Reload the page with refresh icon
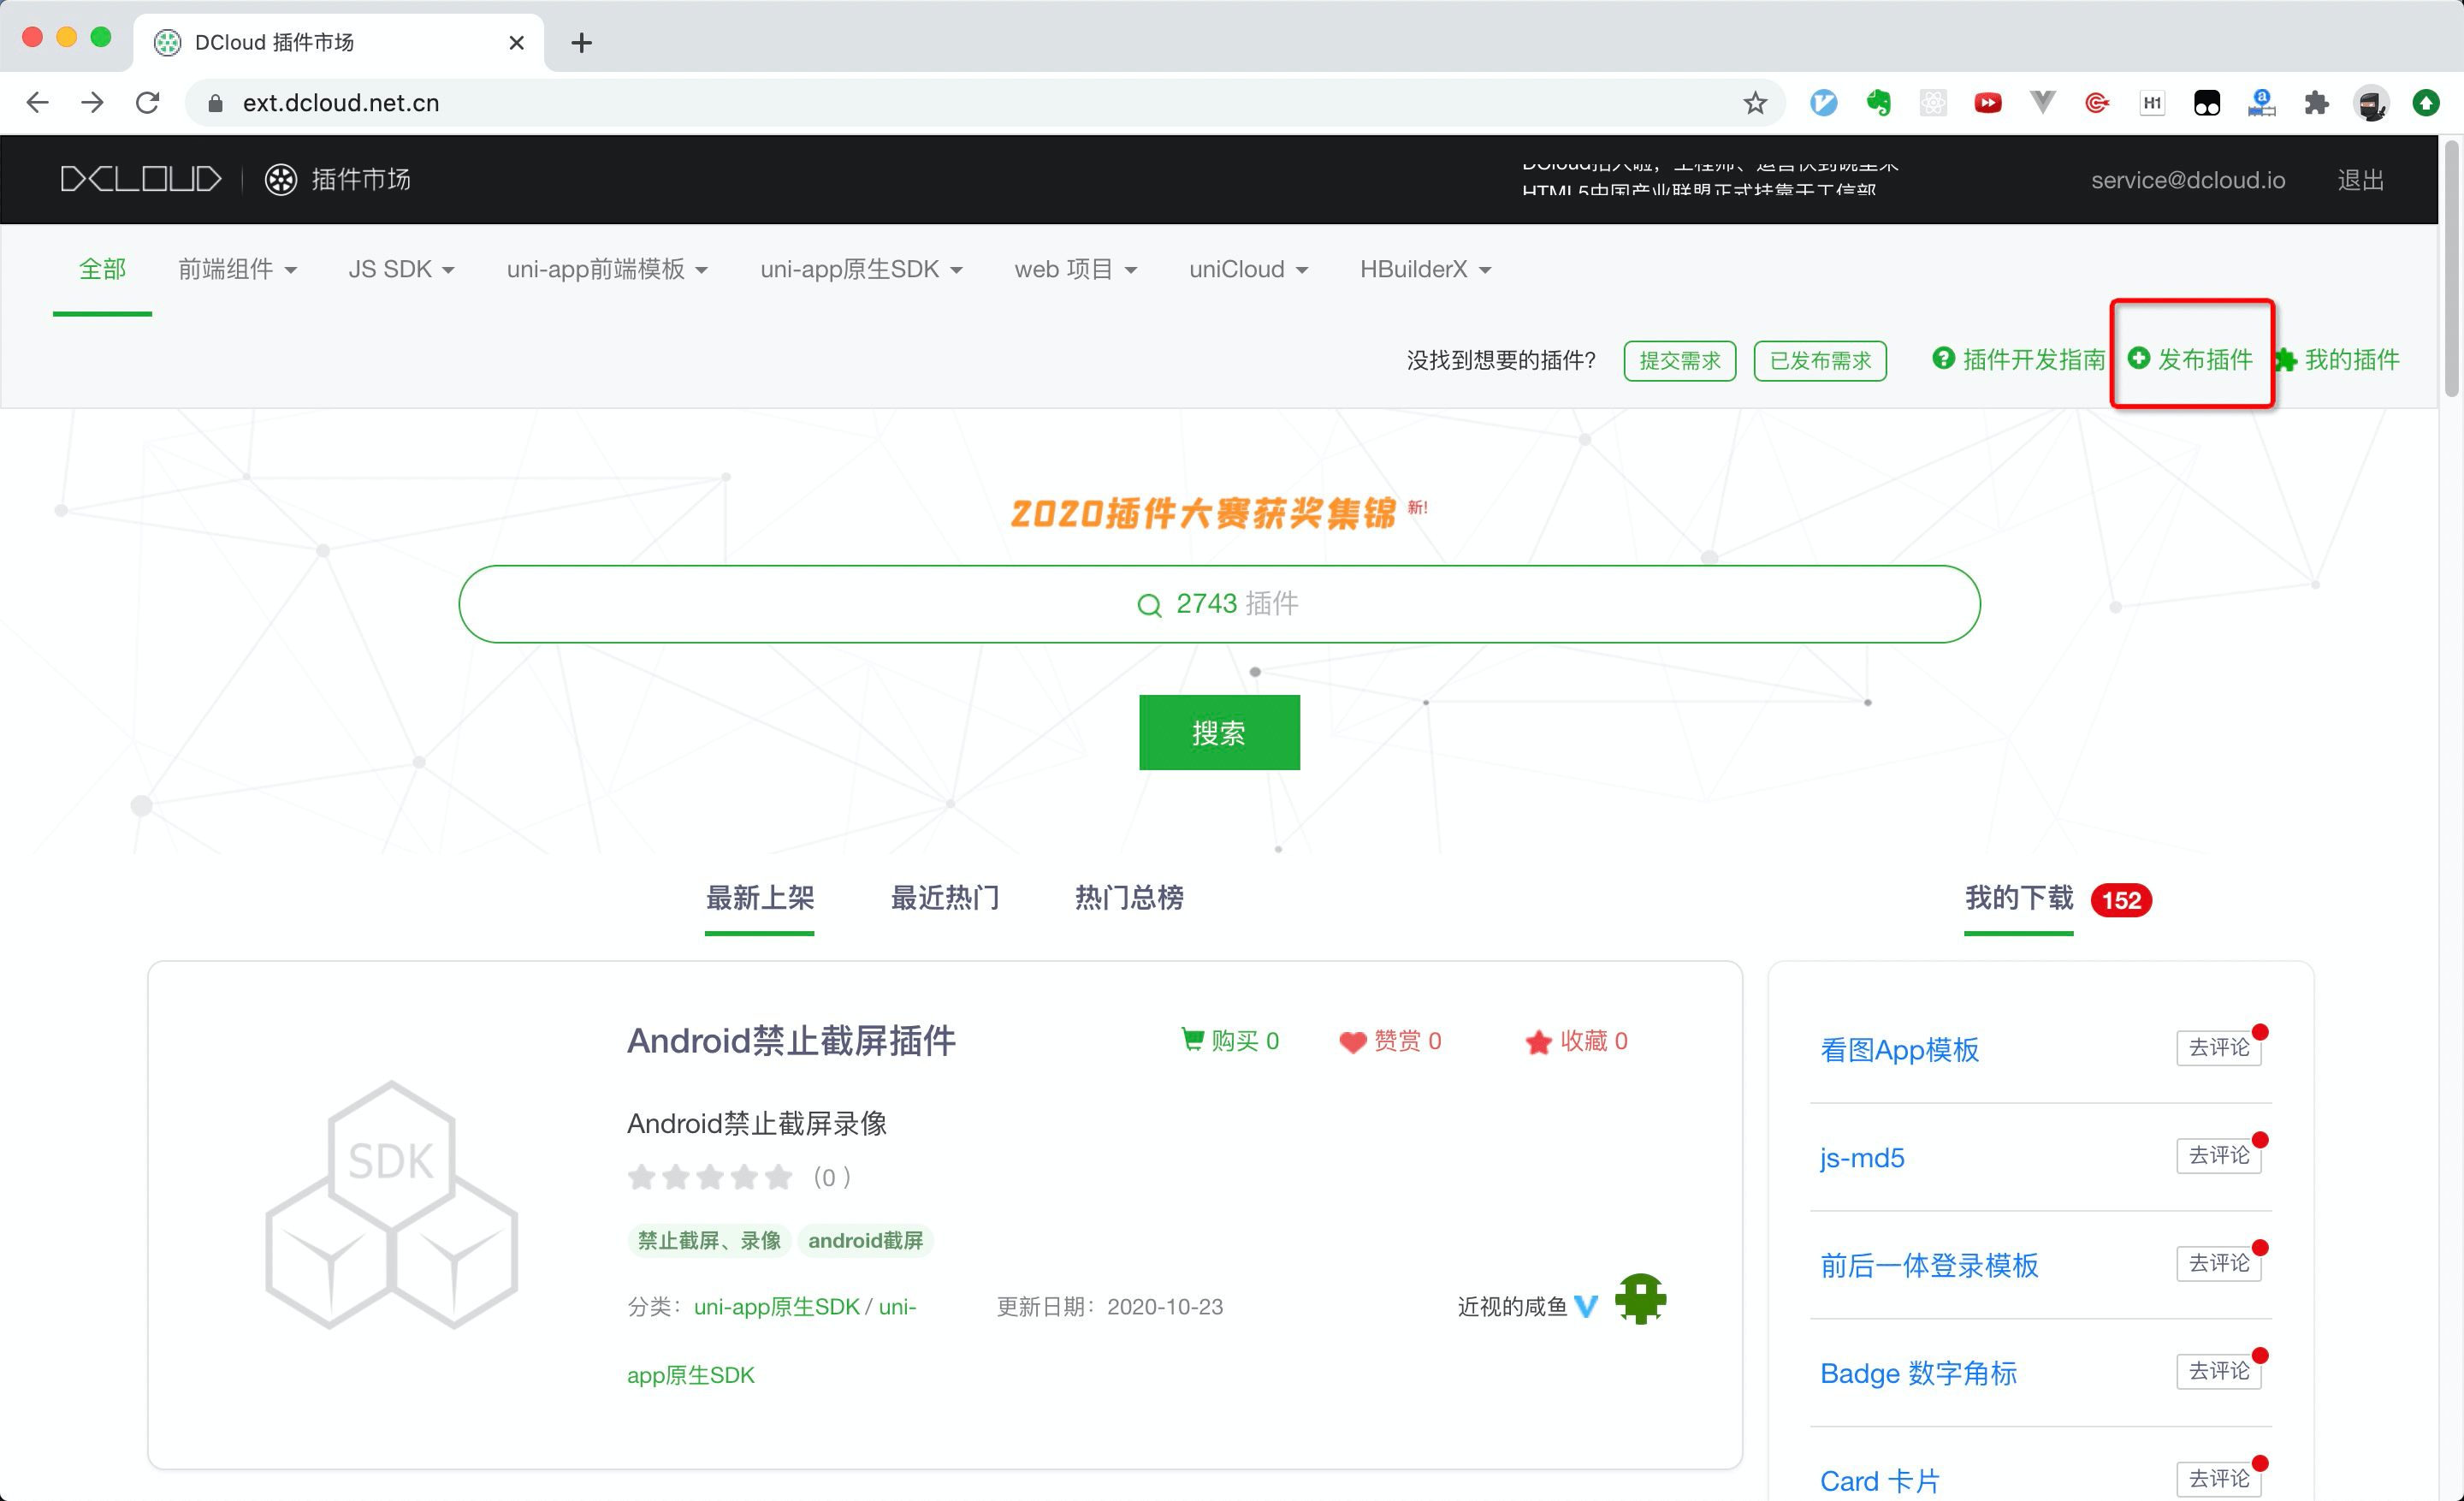The width and height of the screenshot is (2464, 1501). 148,103
